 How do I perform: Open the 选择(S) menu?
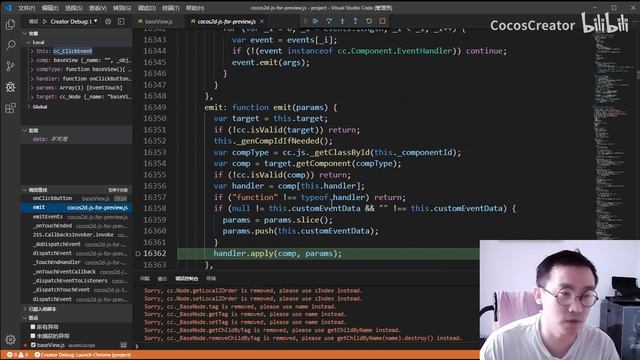pyautogui.click(x=74, y=8)
